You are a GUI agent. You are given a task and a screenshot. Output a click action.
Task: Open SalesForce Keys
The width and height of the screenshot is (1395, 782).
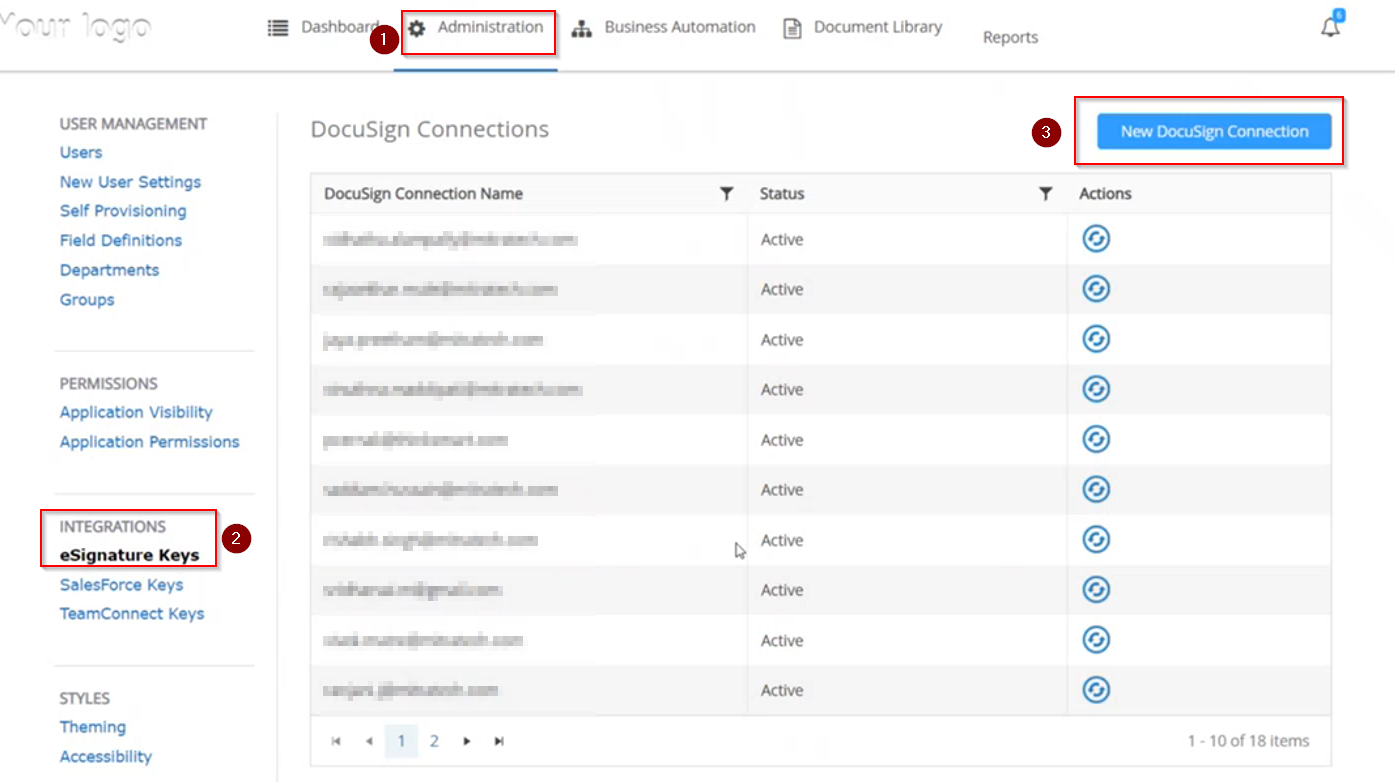pyautogui.click(x=121, y=585)
